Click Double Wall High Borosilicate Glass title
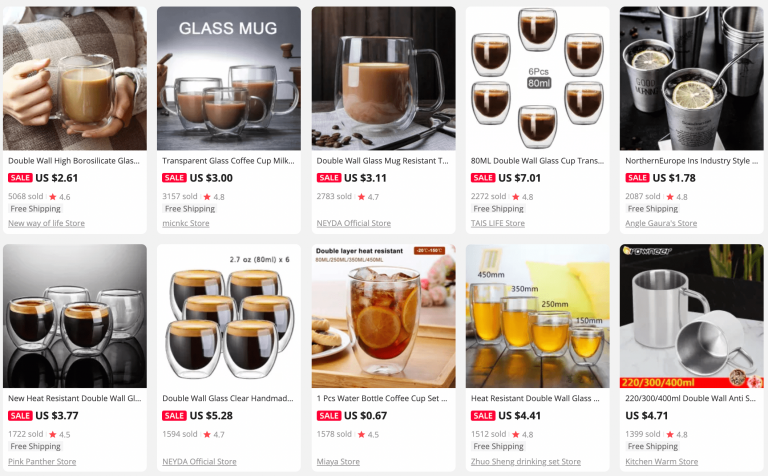 click(x=73, y=161)
